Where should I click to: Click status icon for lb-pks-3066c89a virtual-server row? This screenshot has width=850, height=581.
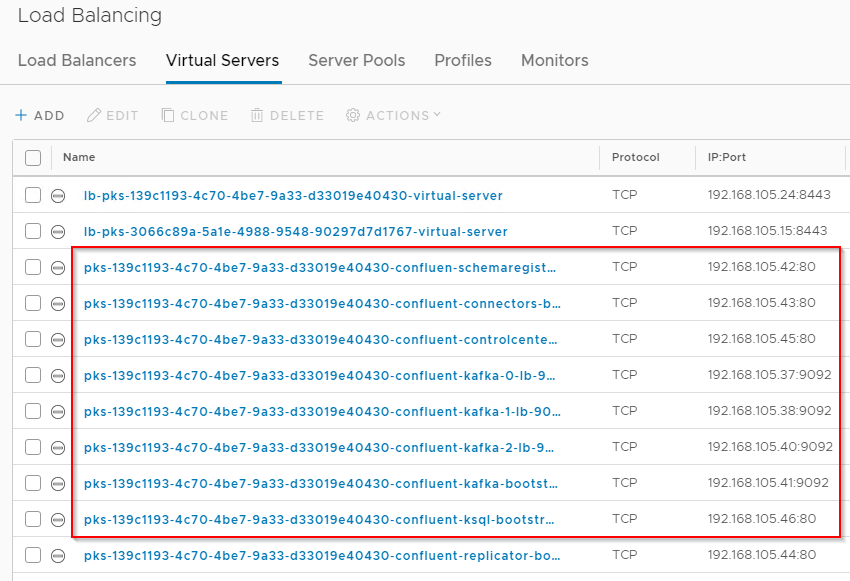pos(58,232)
